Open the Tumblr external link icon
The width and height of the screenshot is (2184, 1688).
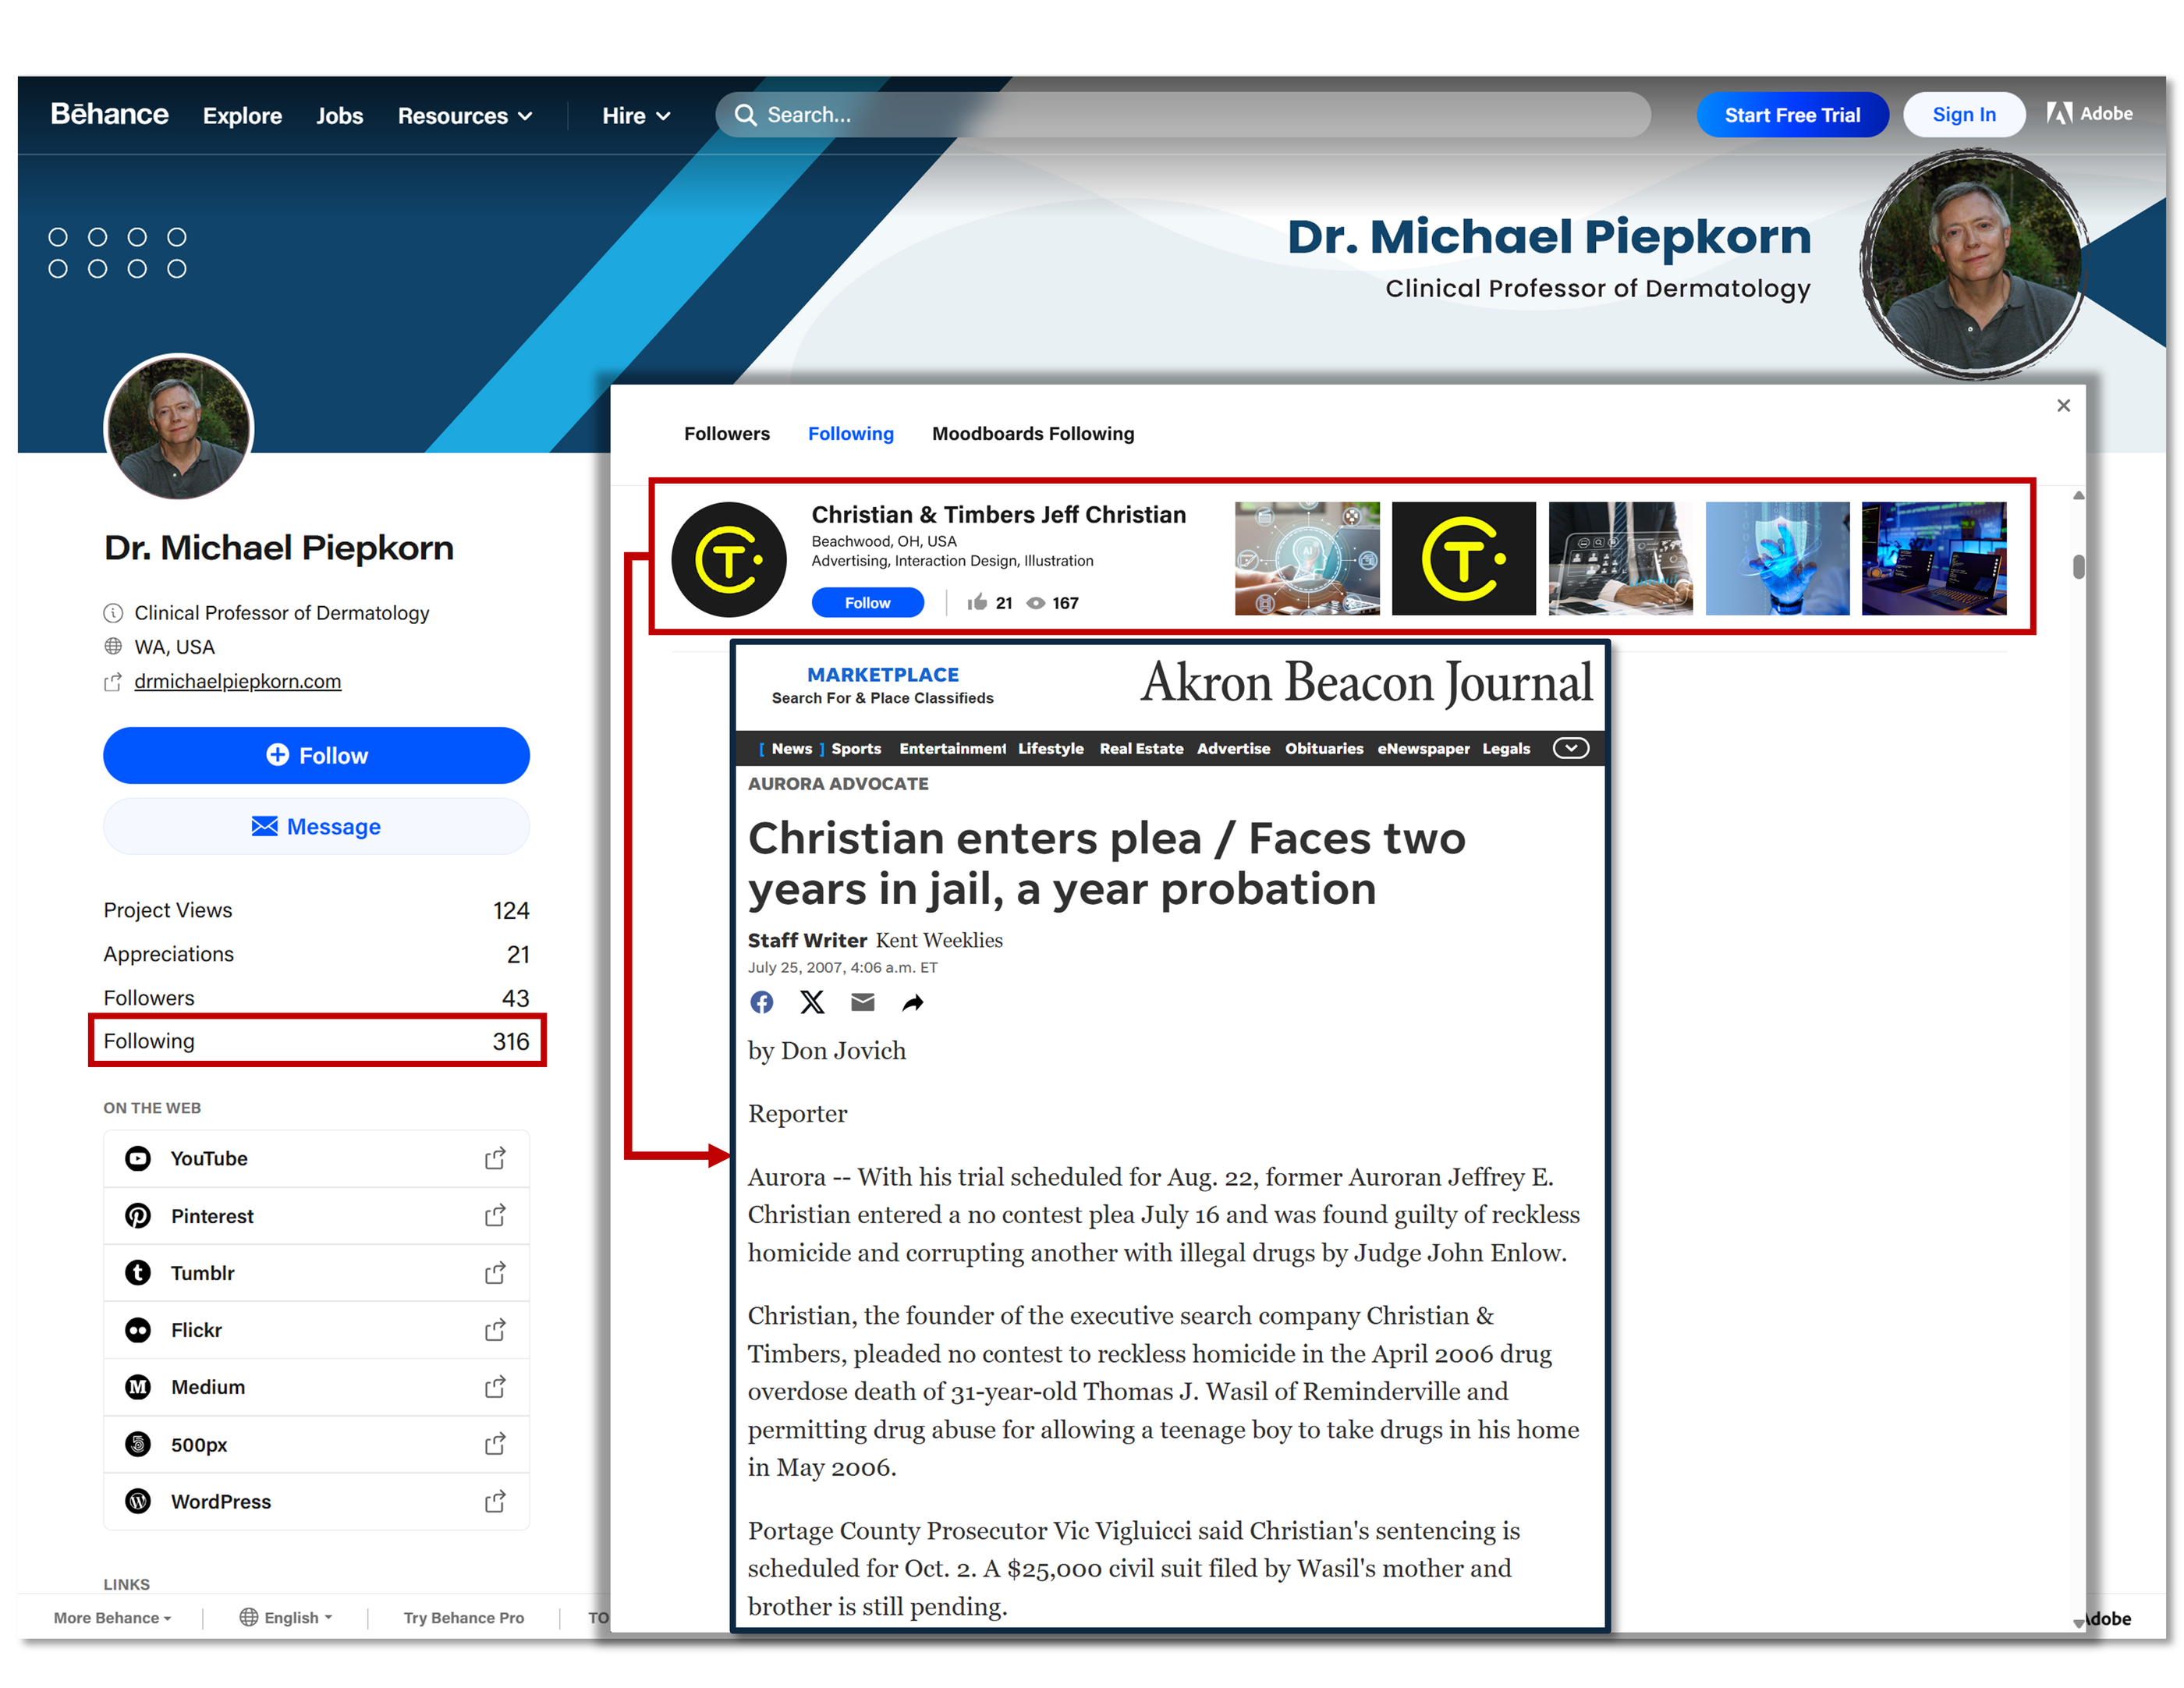click(495, 1272)
